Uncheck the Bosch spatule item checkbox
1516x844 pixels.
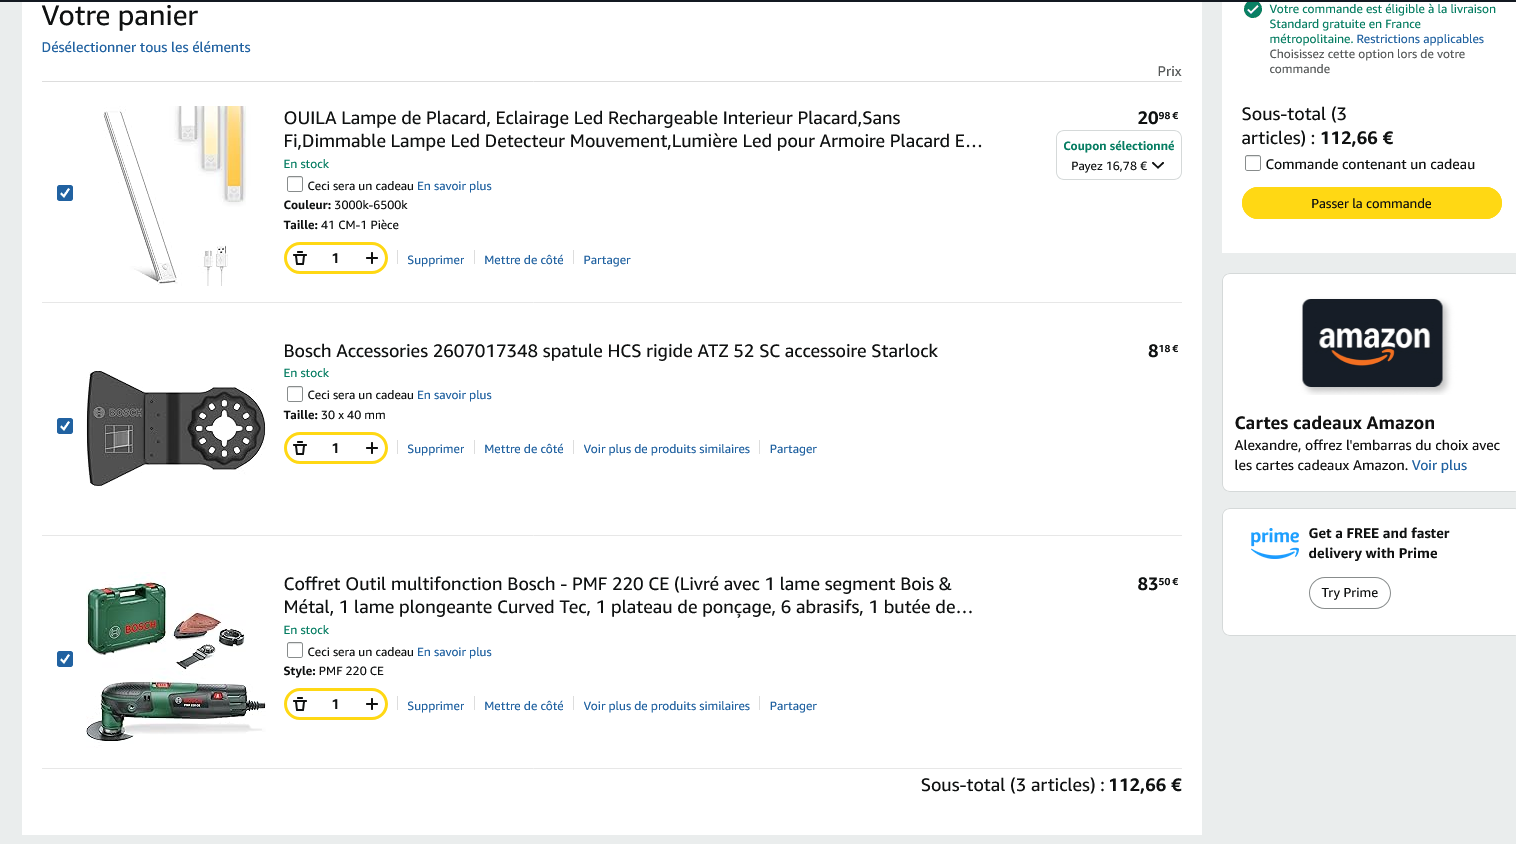[x=65, y=426]
